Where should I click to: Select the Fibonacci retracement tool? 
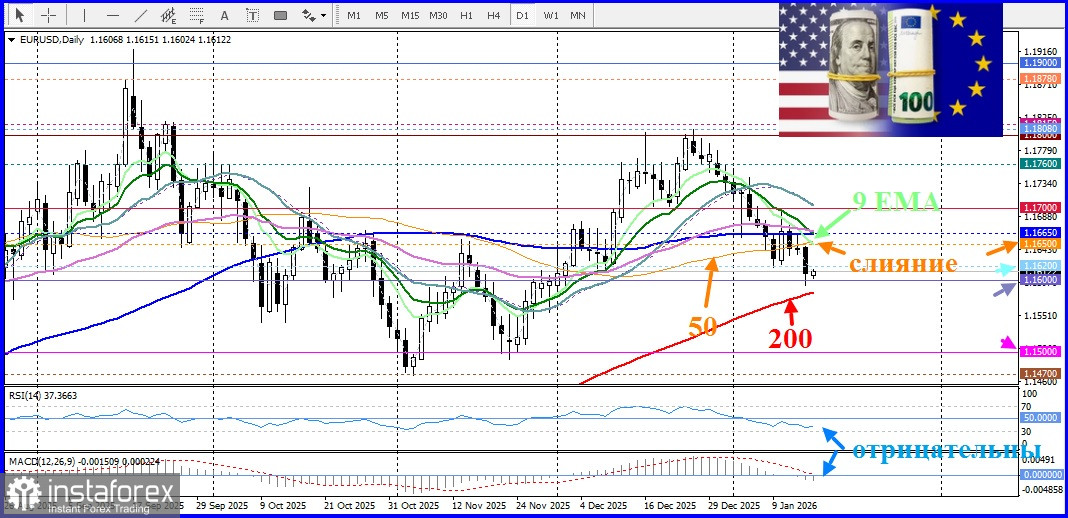click(x=197, y=14)
